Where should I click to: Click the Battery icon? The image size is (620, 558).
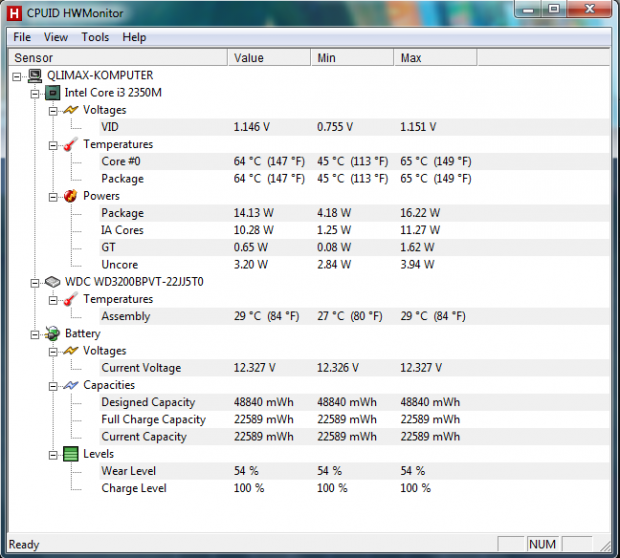pos(52,334)
